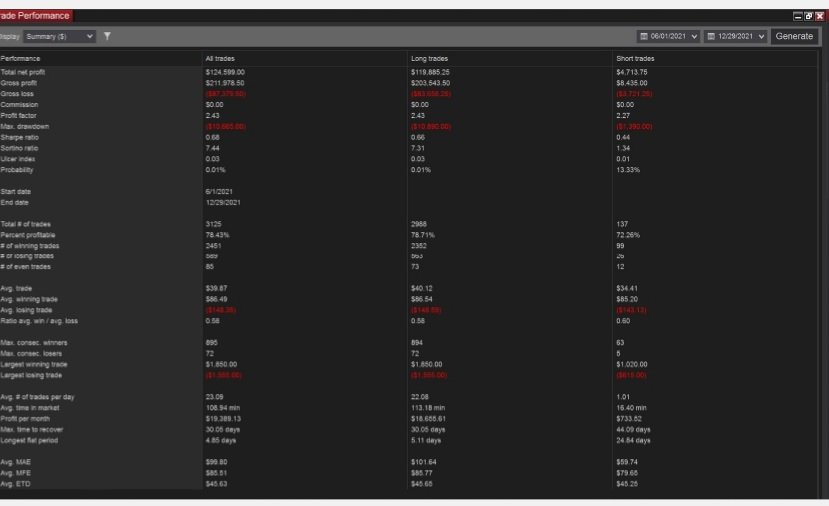The width and height of the screenshot is (829, 506).
Task: Click the Performance column header
Action: 20,59
